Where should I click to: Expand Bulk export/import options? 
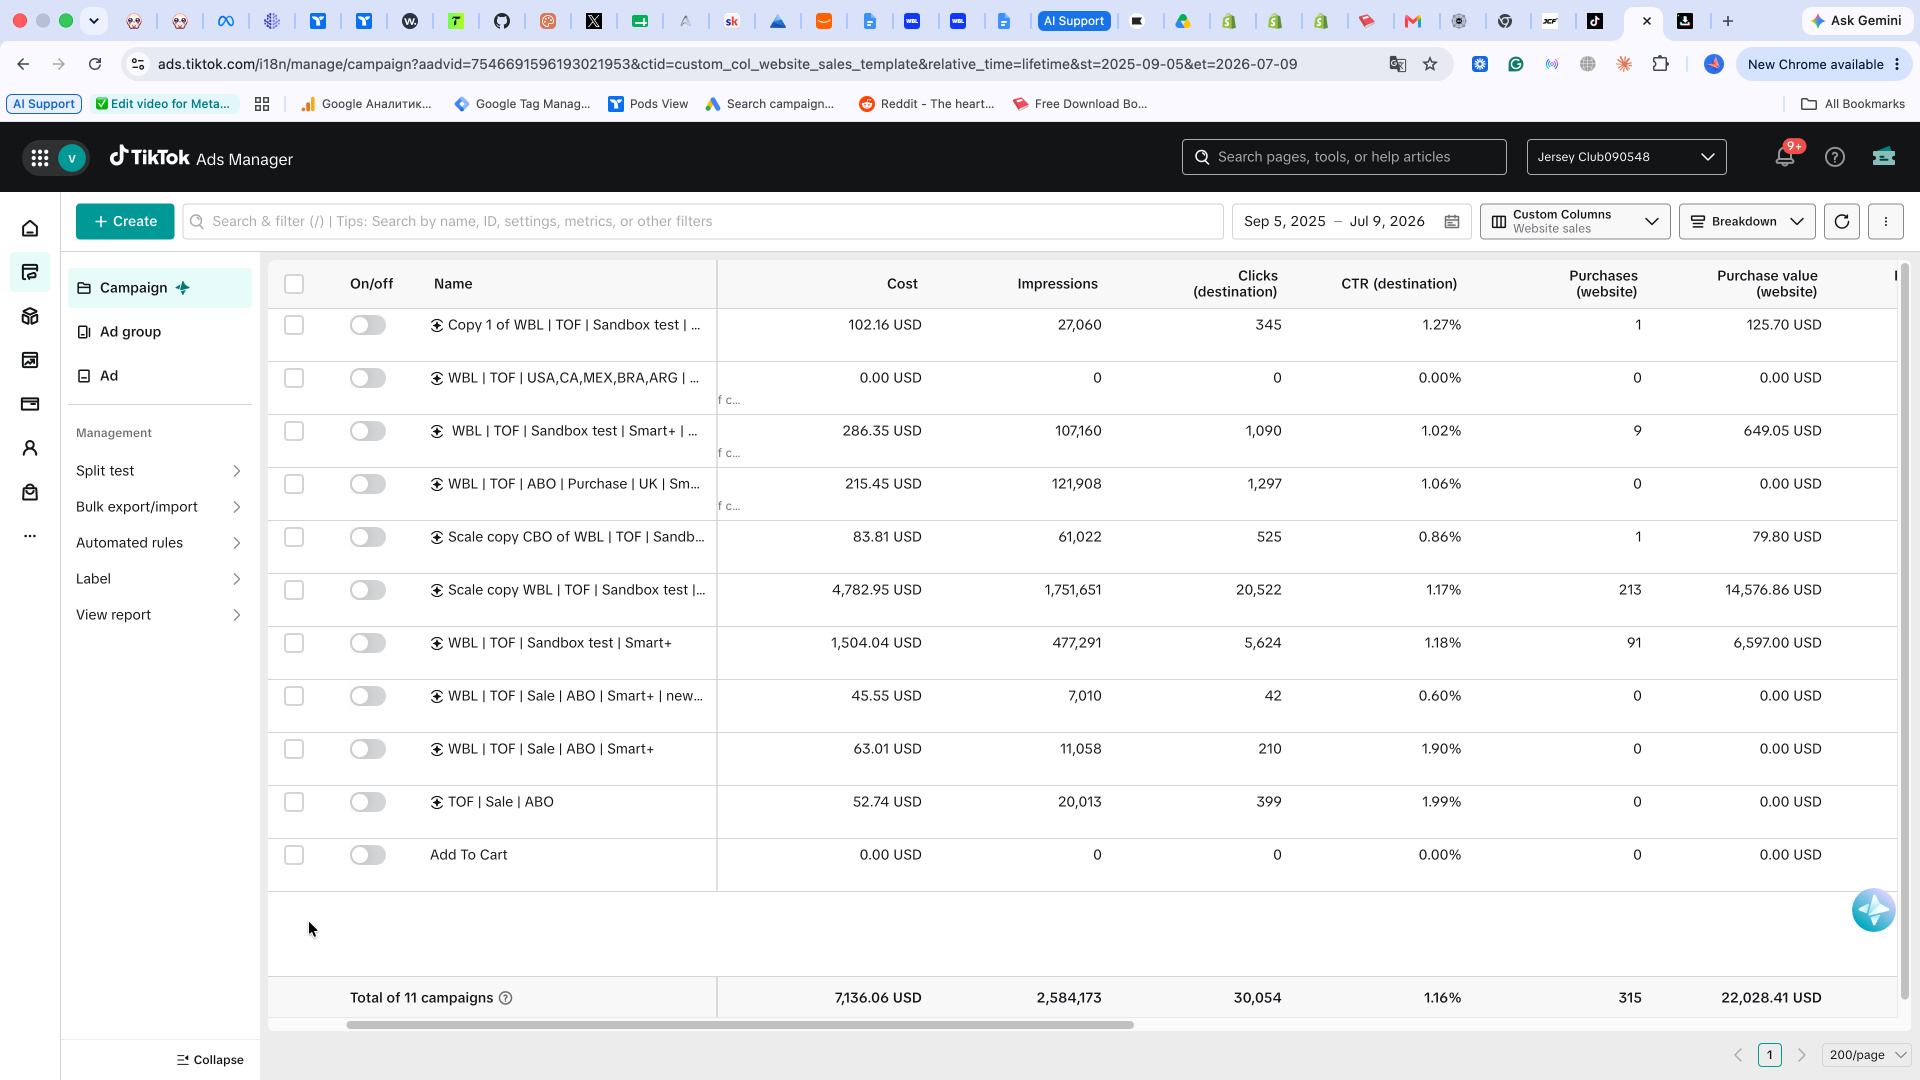(x=160, y=507)
